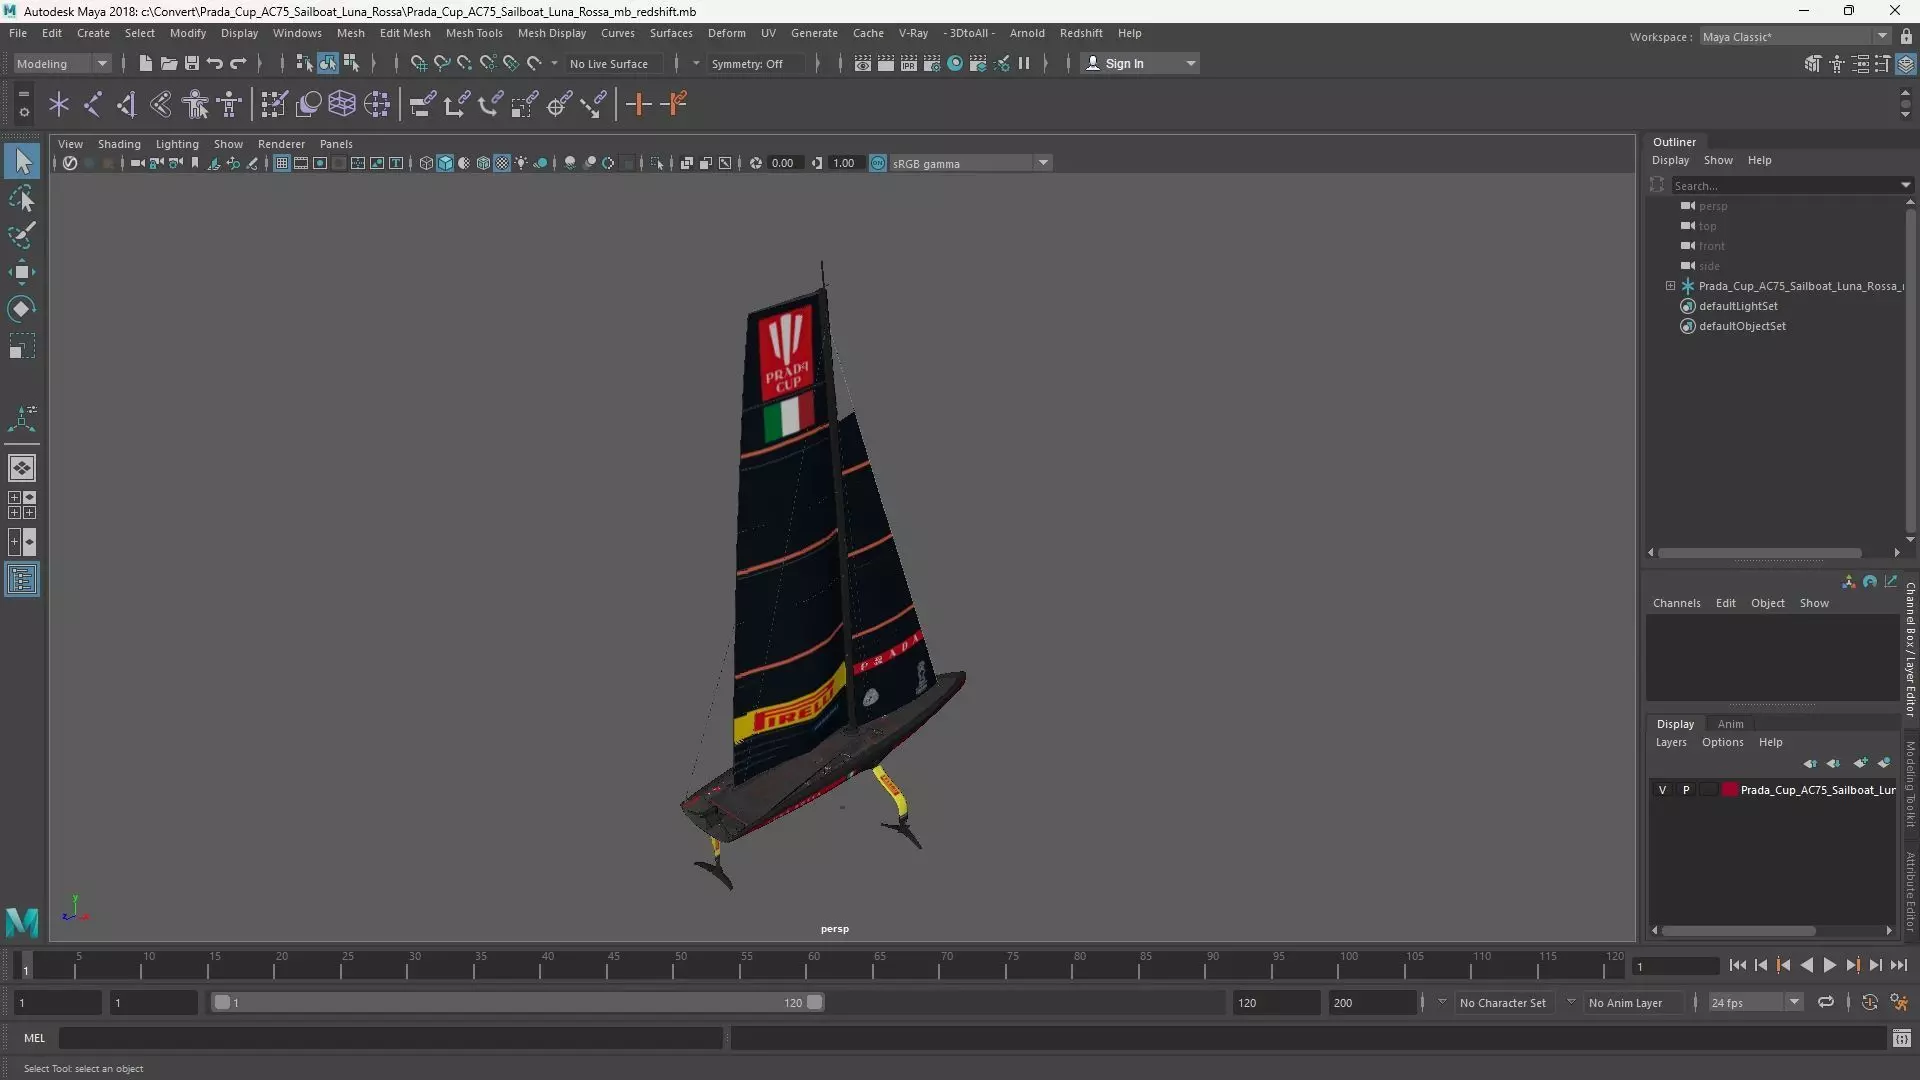Toggle grid display in viewport
The height and width of the screenshot is (1080, 1920).
click(282, 163)
